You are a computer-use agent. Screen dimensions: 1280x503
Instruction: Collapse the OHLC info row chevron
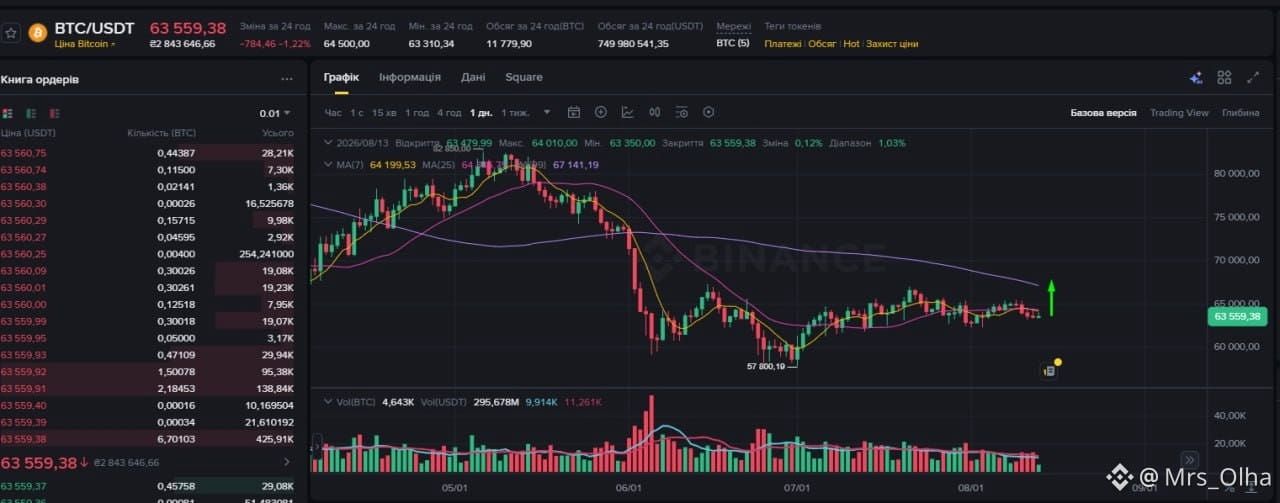click(325, 143)
